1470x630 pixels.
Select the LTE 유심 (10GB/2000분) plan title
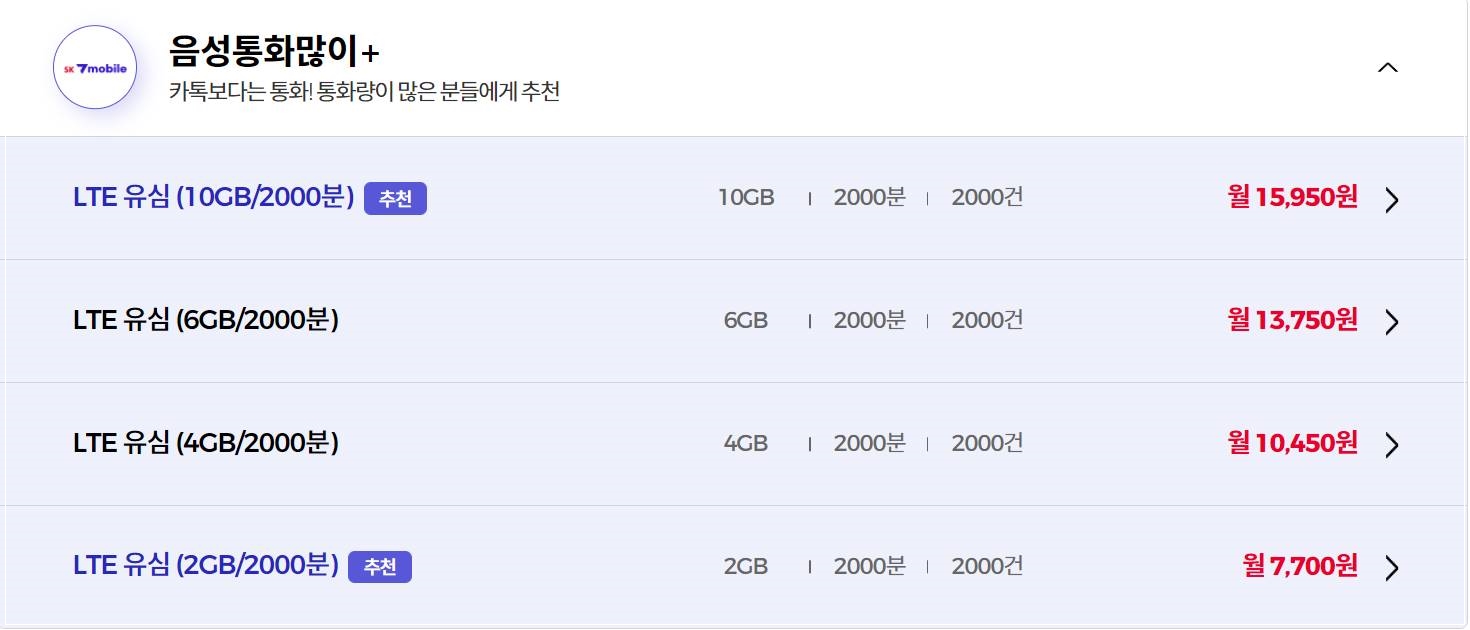click(x=214, y=198)
